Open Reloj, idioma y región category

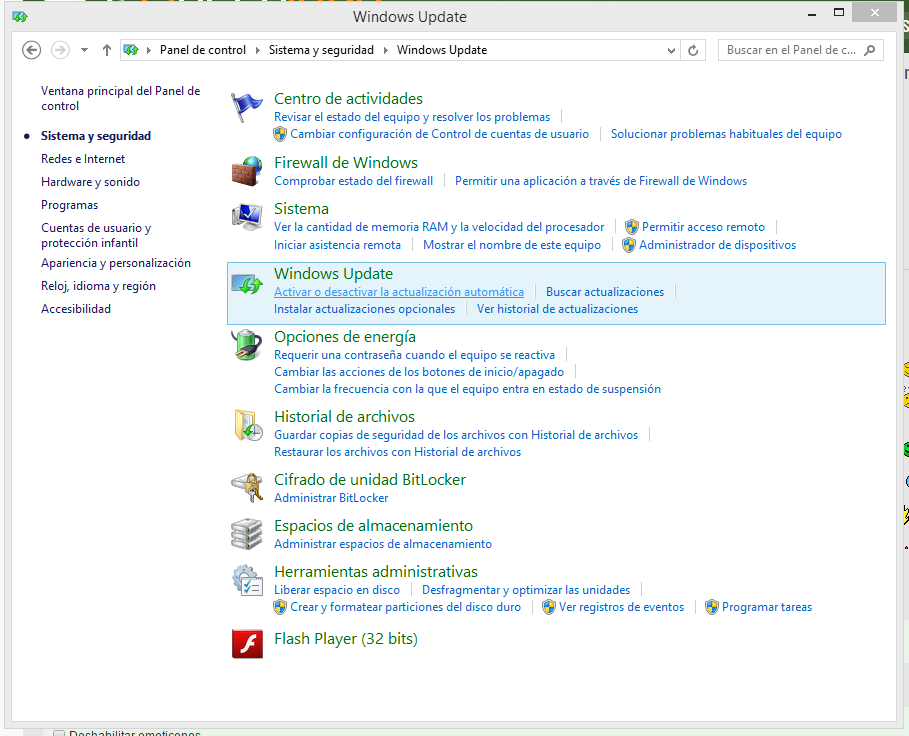click(x=99, y=286)
